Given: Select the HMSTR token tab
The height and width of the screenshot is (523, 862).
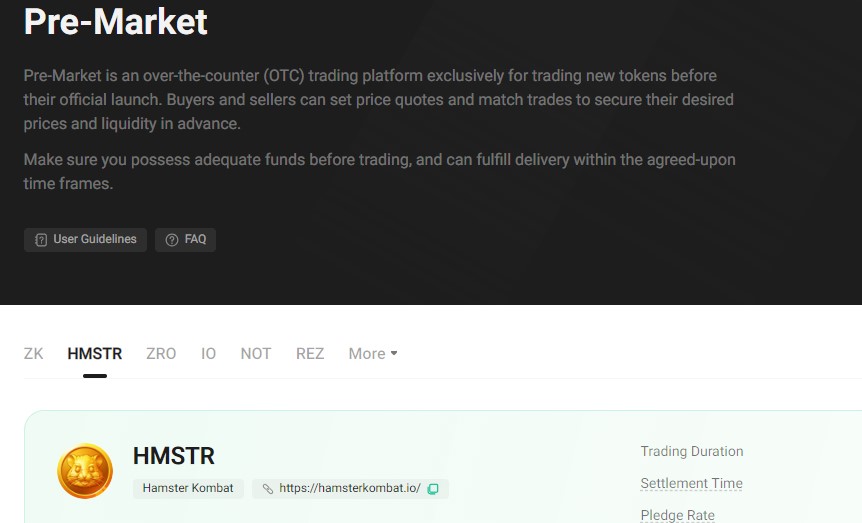Looking at the screenshot, I should [x=95, y=354].
